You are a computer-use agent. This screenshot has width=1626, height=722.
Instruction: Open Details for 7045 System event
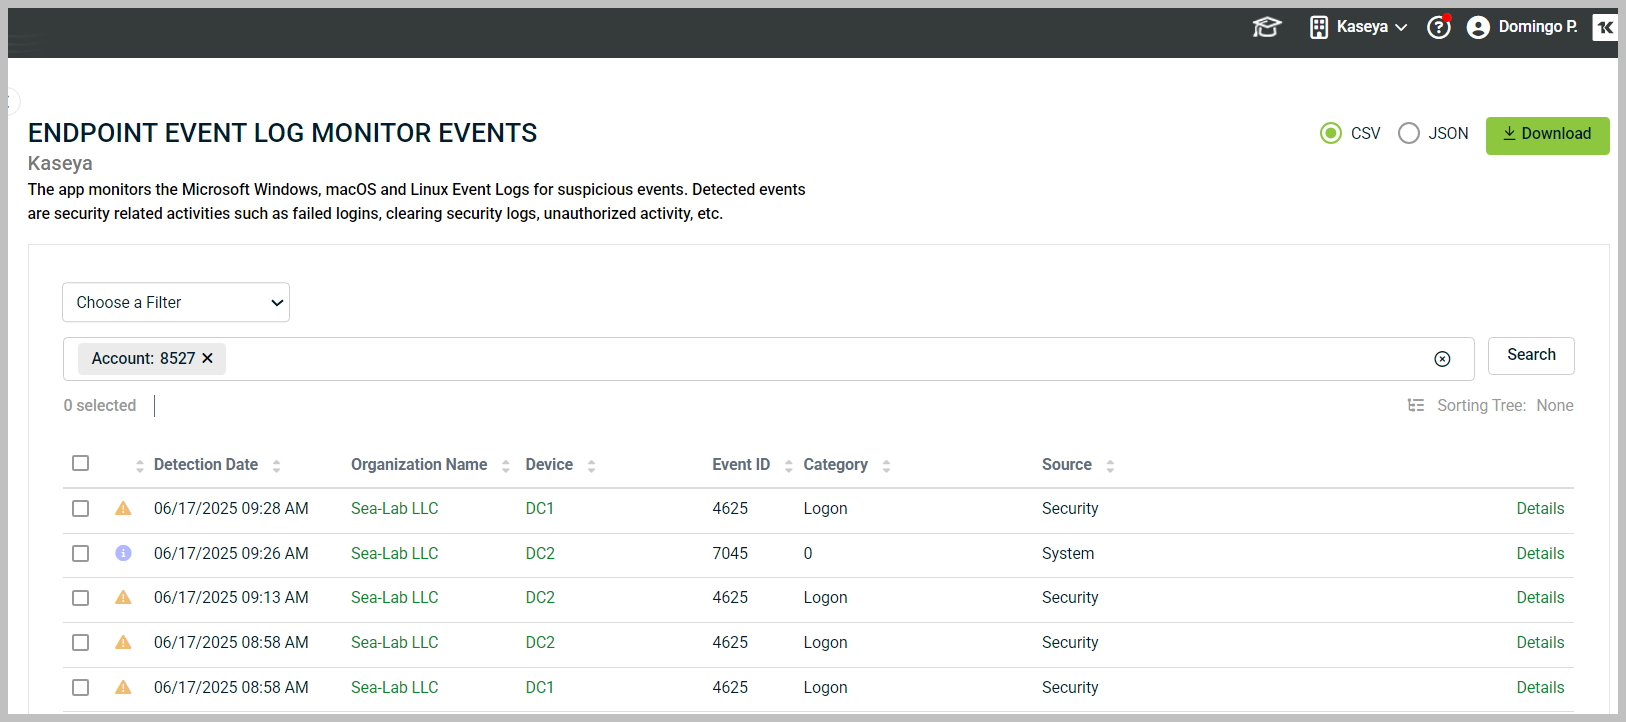coord(1540,553)
